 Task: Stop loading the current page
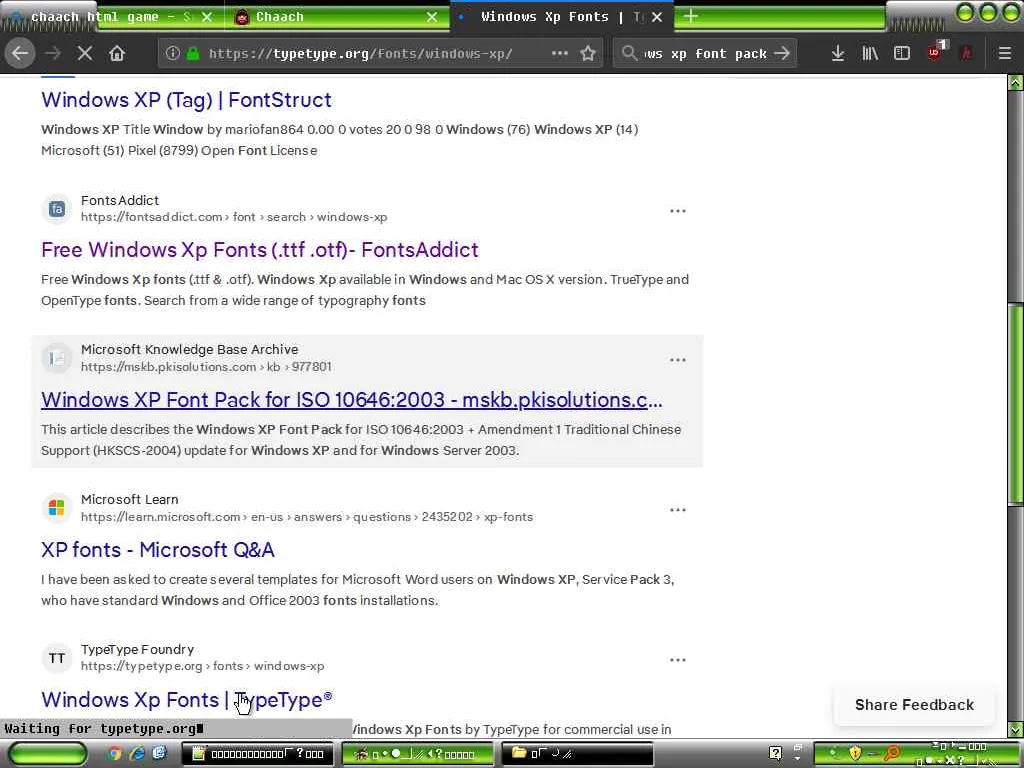click(x=85, y=54)
